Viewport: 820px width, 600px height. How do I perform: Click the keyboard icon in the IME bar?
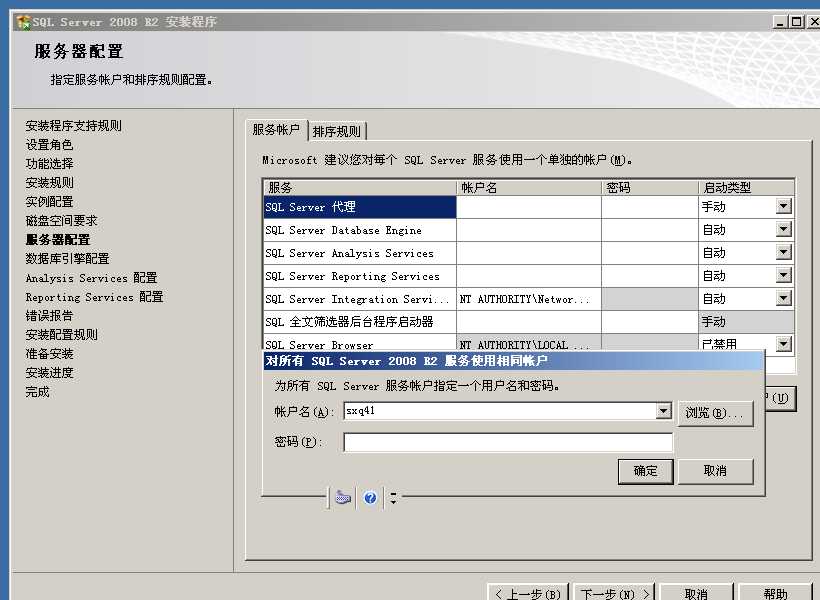coord(343,497)
